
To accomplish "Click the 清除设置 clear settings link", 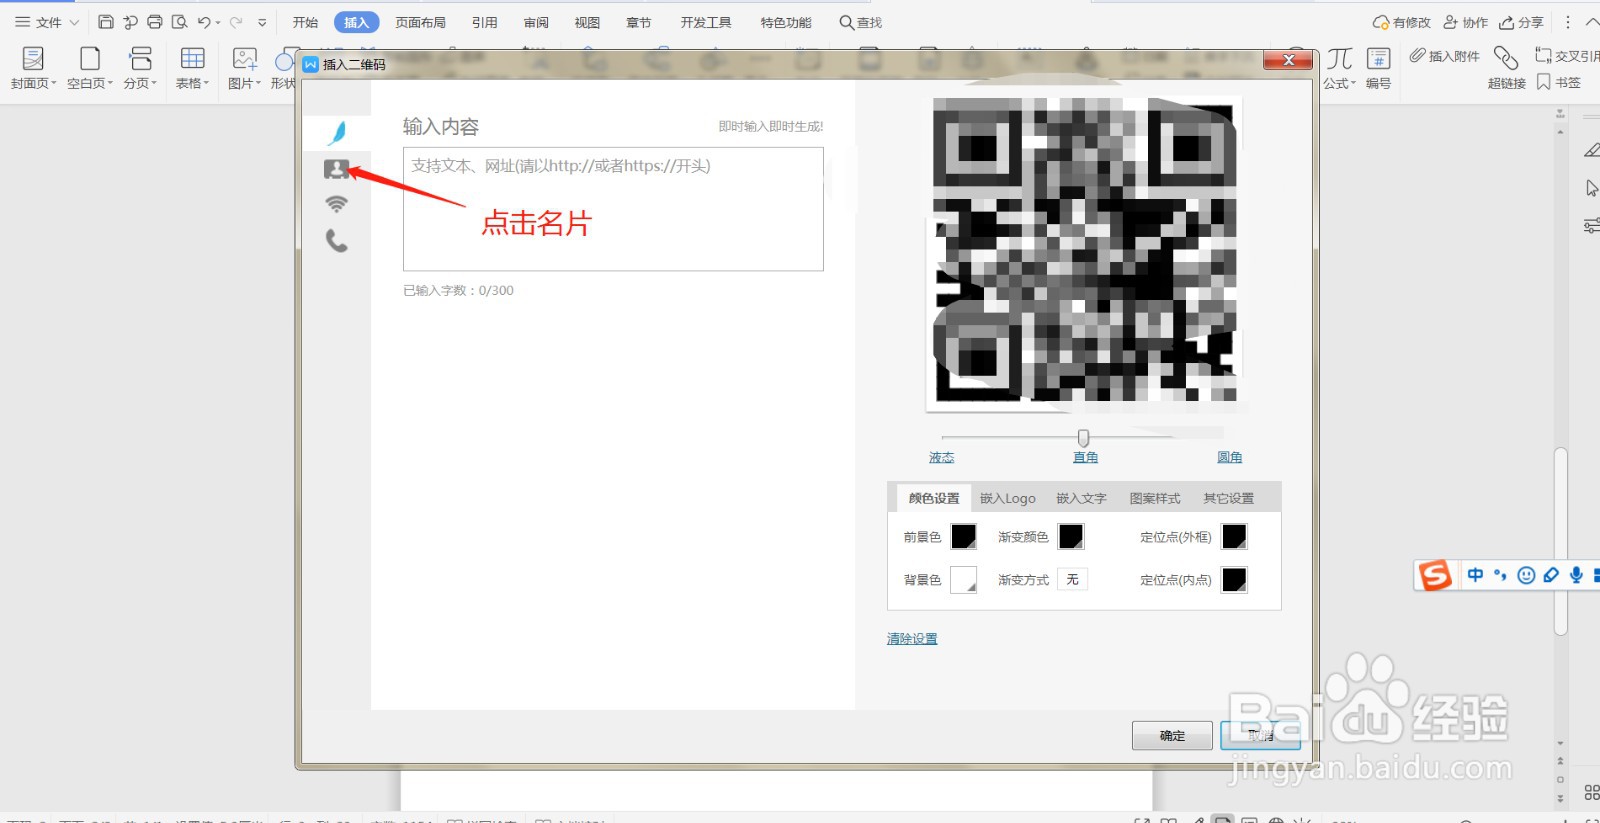I will tap(912, 639).
